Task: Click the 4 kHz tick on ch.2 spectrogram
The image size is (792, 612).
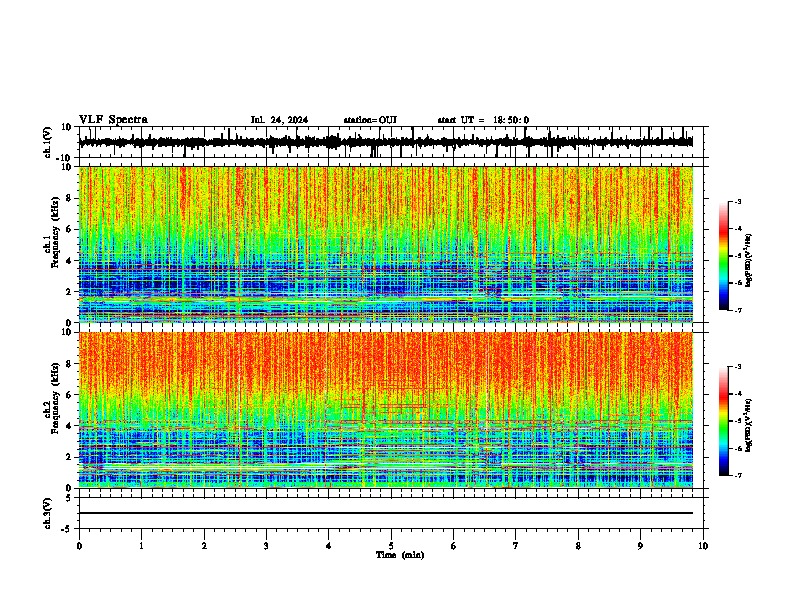Action: click(69, 426)
